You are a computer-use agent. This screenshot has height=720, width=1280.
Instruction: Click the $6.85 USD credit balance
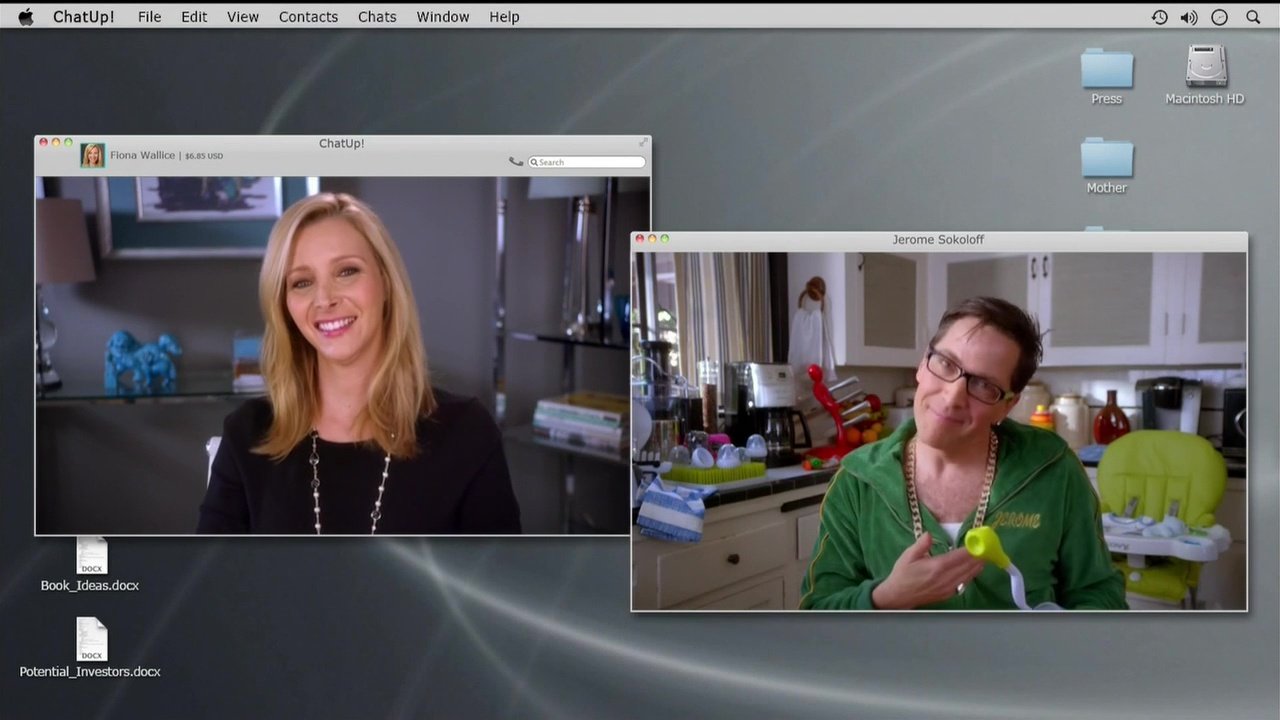[204, 156]
